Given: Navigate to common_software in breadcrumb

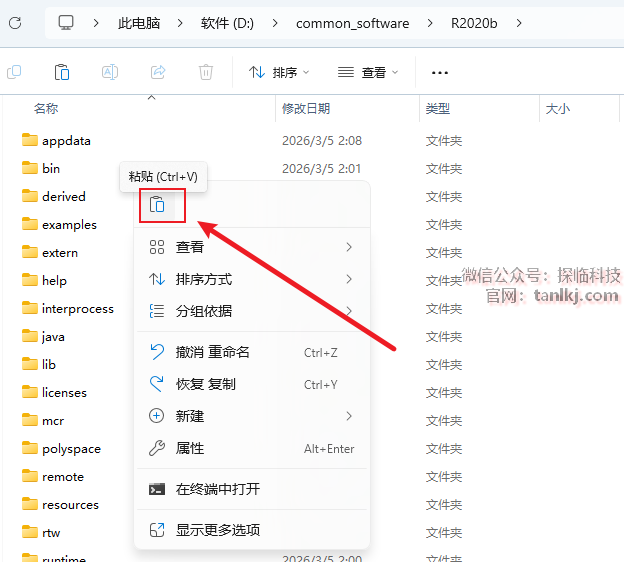Looking at the screenshot, I should click(352, 23).
